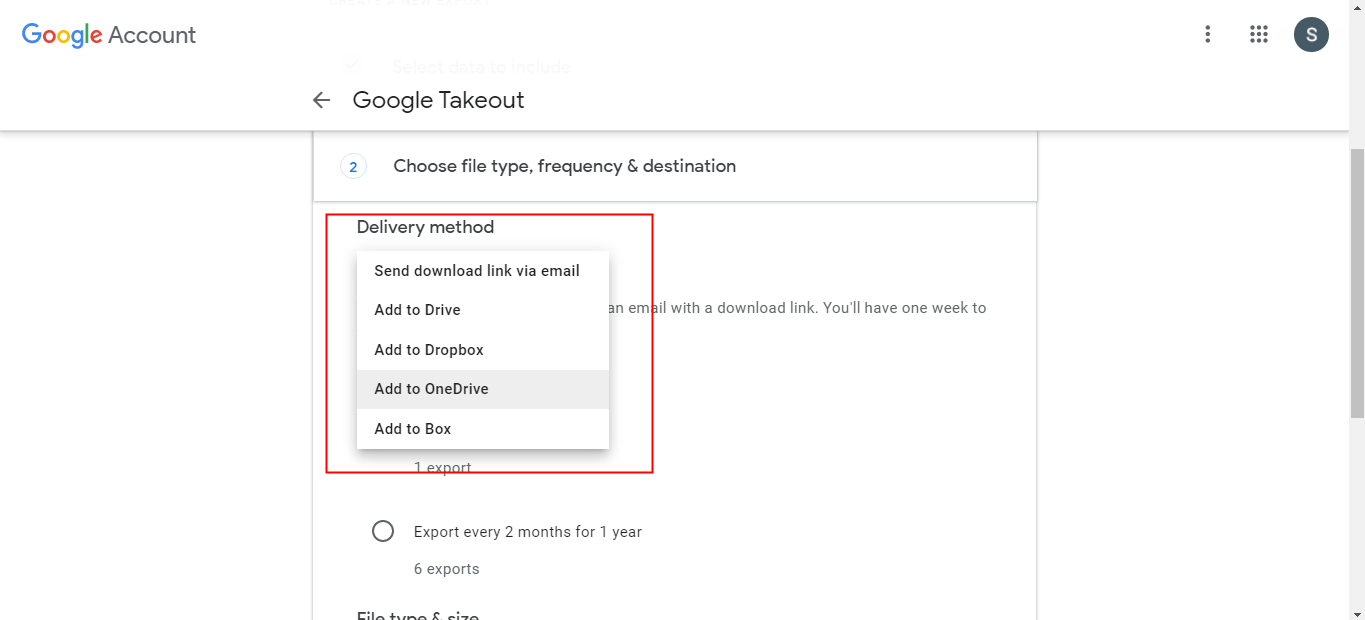Choose Add to OneDrive delivery option

431,389
